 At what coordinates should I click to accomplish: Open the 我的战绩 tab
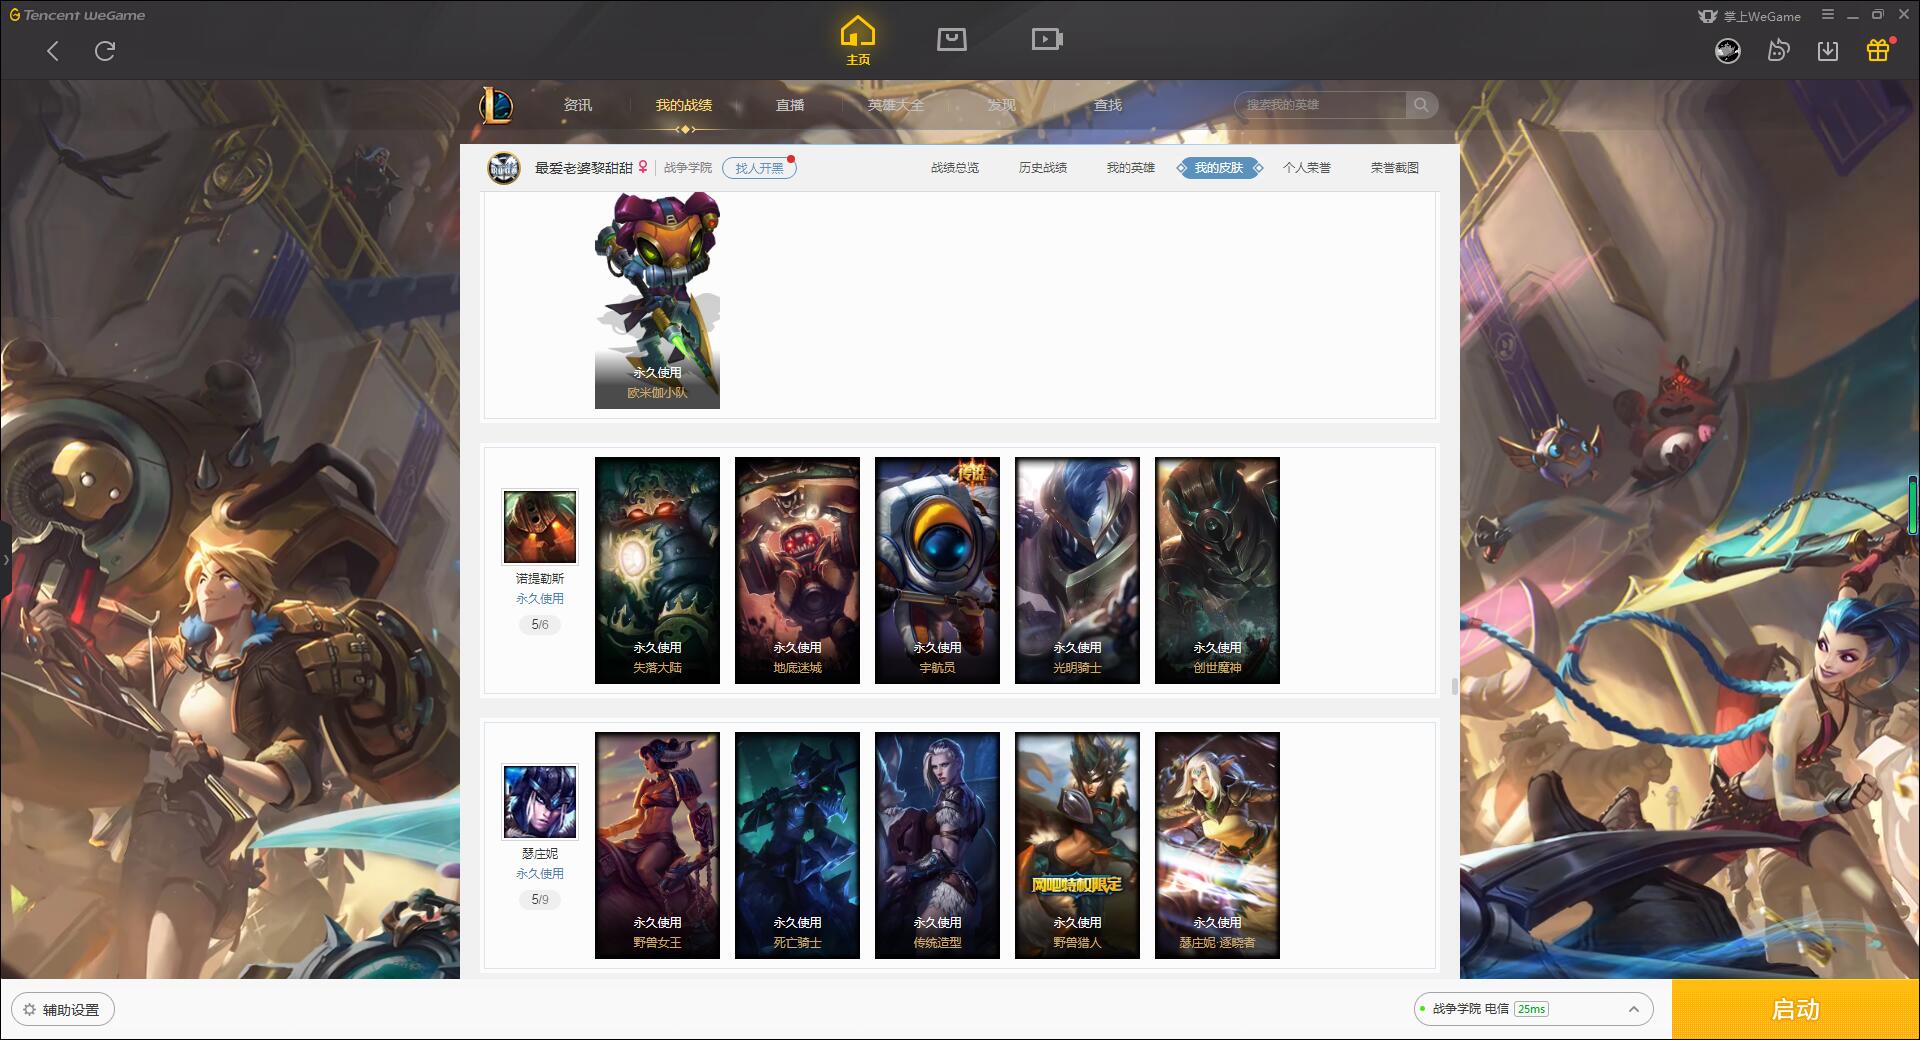click(684, 105)
